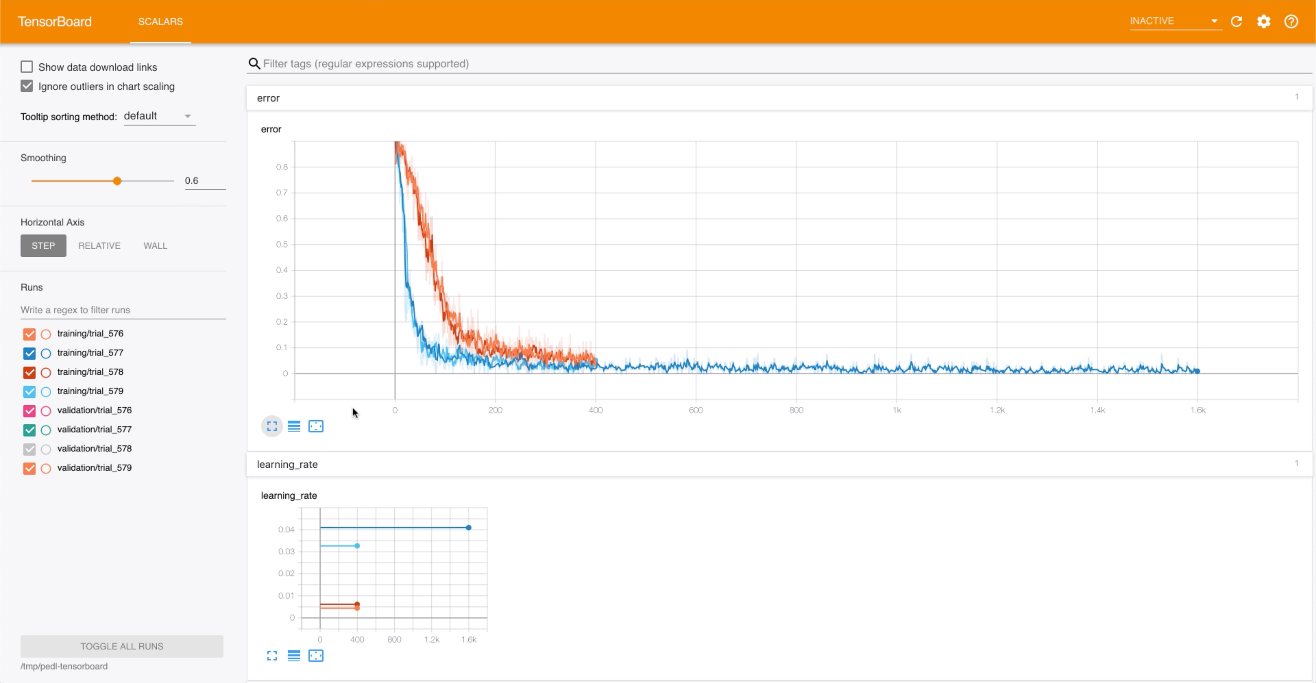The height and width of the screenshot is (683, 1316).
Task: Click the validation/trial_576 run name
Action: [94, 411]
